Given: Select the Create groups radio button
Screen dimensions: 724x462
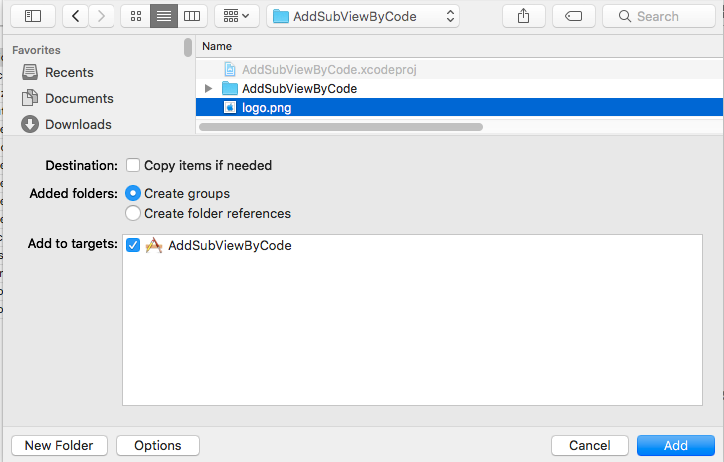Looking at the screenshot, I should click(x=133, y=193).
